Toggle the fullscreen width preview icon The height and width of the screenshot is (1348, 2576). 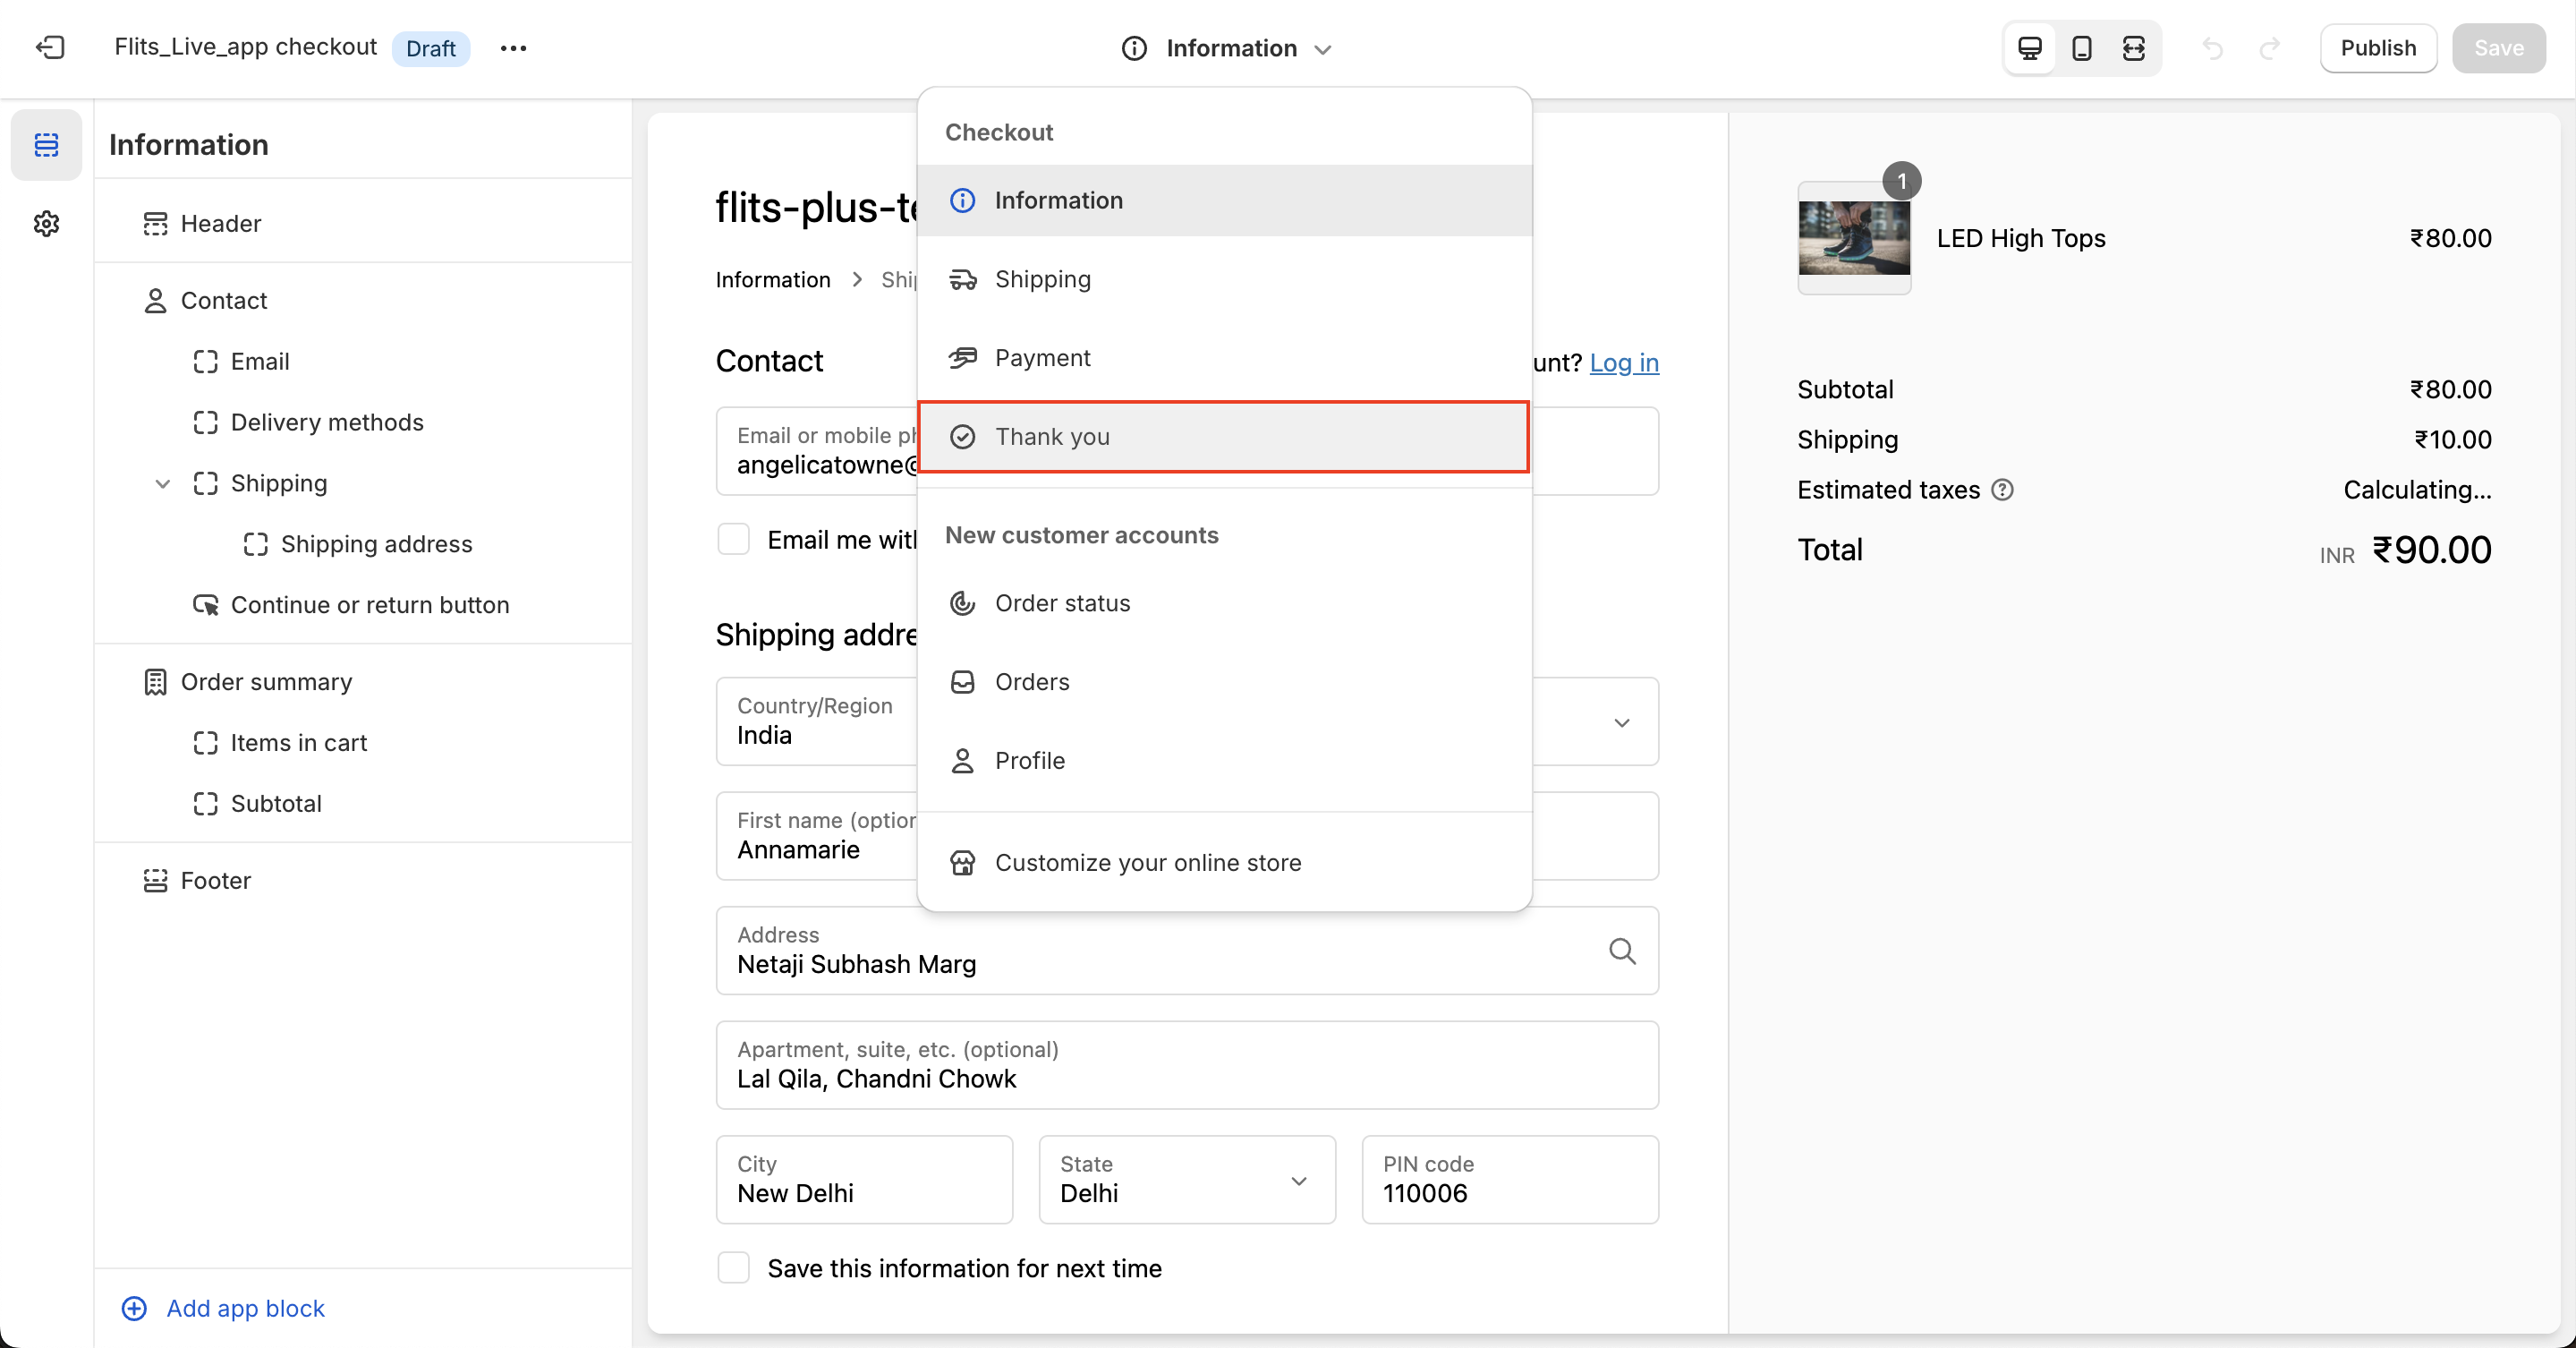click(2133, 48)
